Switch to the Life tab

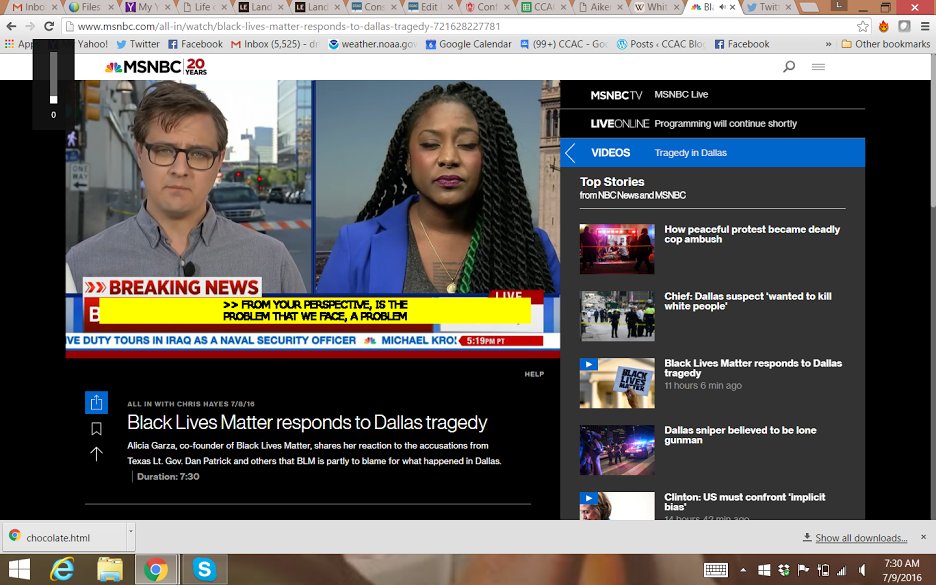(202, 7)
